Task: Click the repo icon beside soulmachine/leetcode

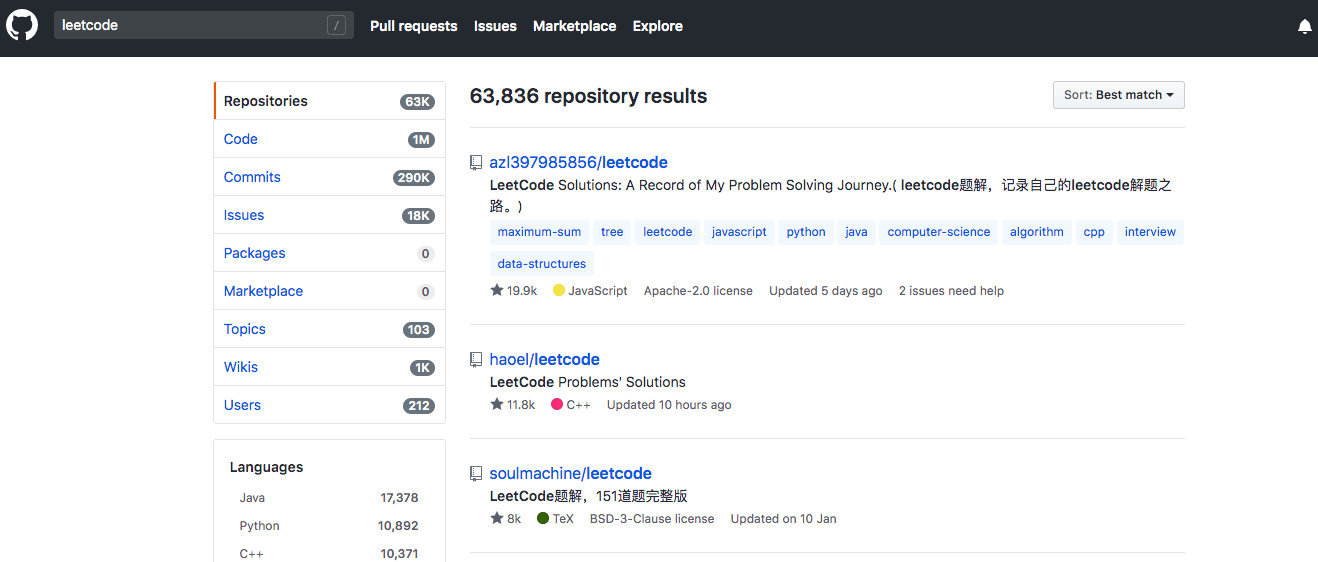Action: [476, 473]
